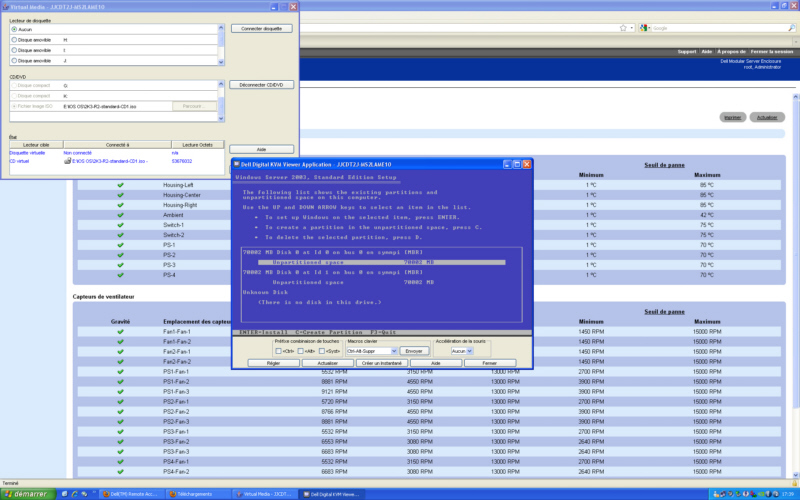
Task: Click the KVM Viewer title bar icon
Action: (x=237, y=164)
